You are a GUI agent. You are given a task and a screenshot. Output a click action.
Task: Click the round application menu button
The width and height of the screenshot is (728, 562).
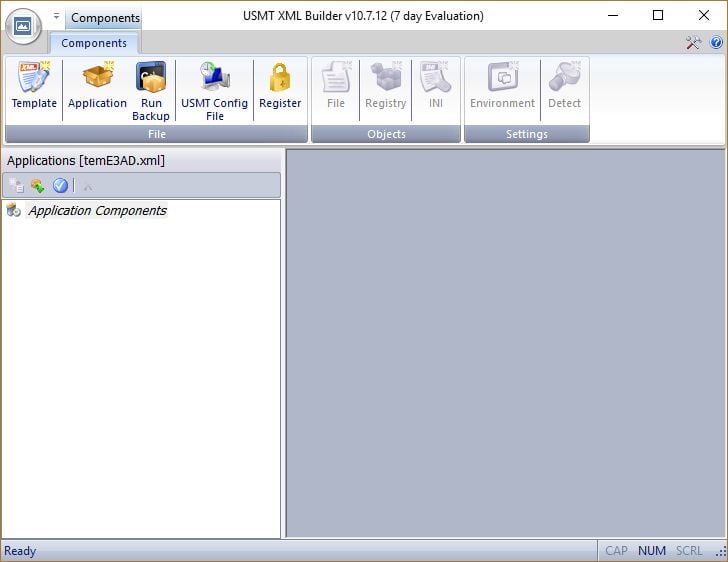point(23,26)
